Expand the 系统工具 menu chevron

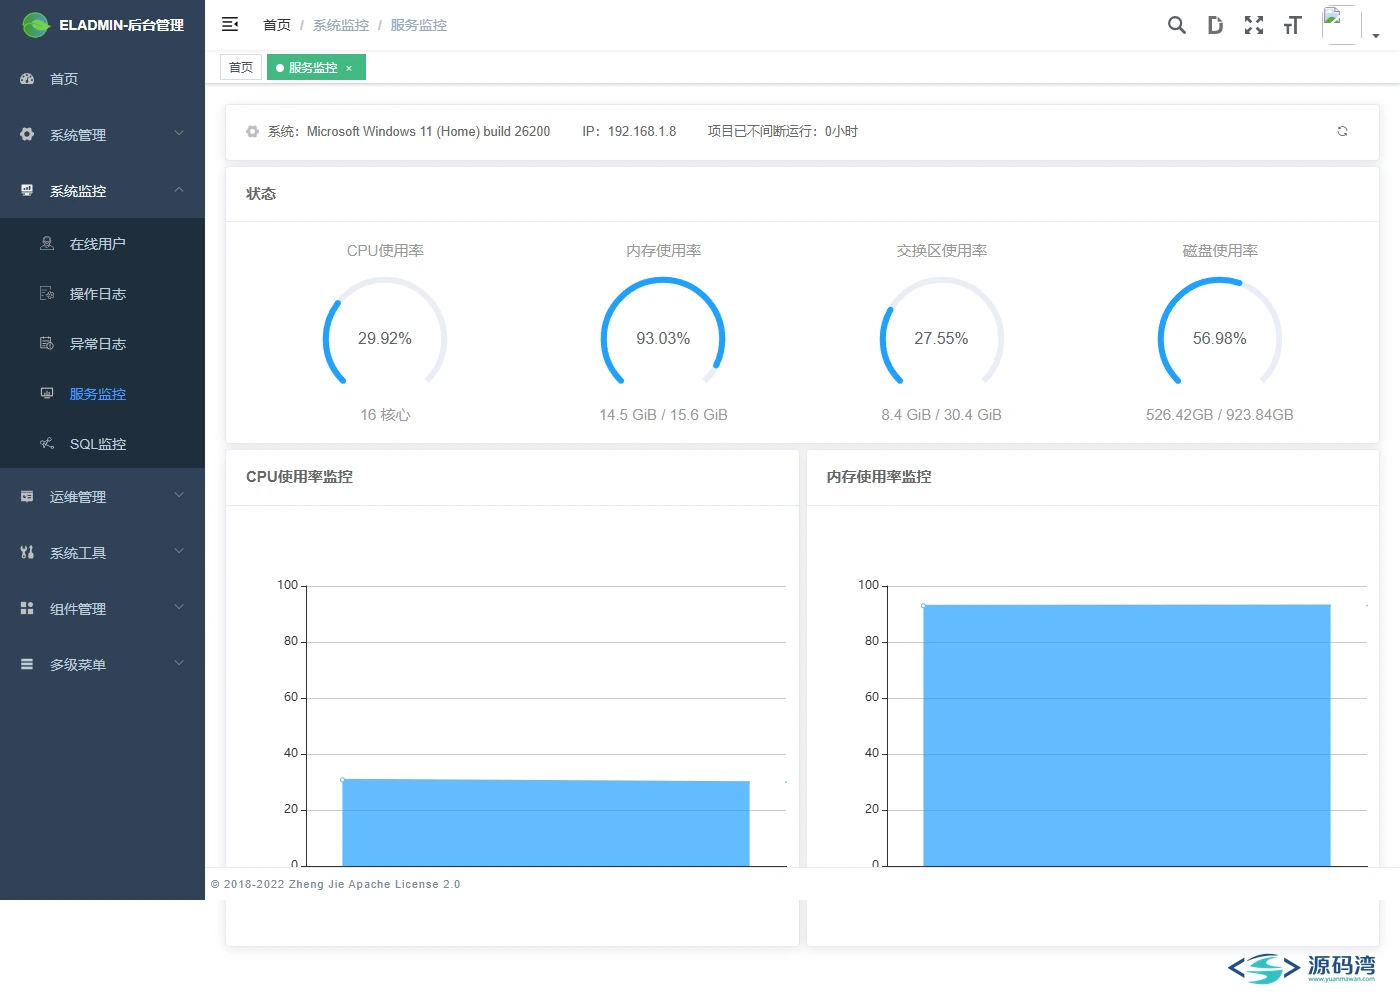pyautogui.click(x=179, y=551)
